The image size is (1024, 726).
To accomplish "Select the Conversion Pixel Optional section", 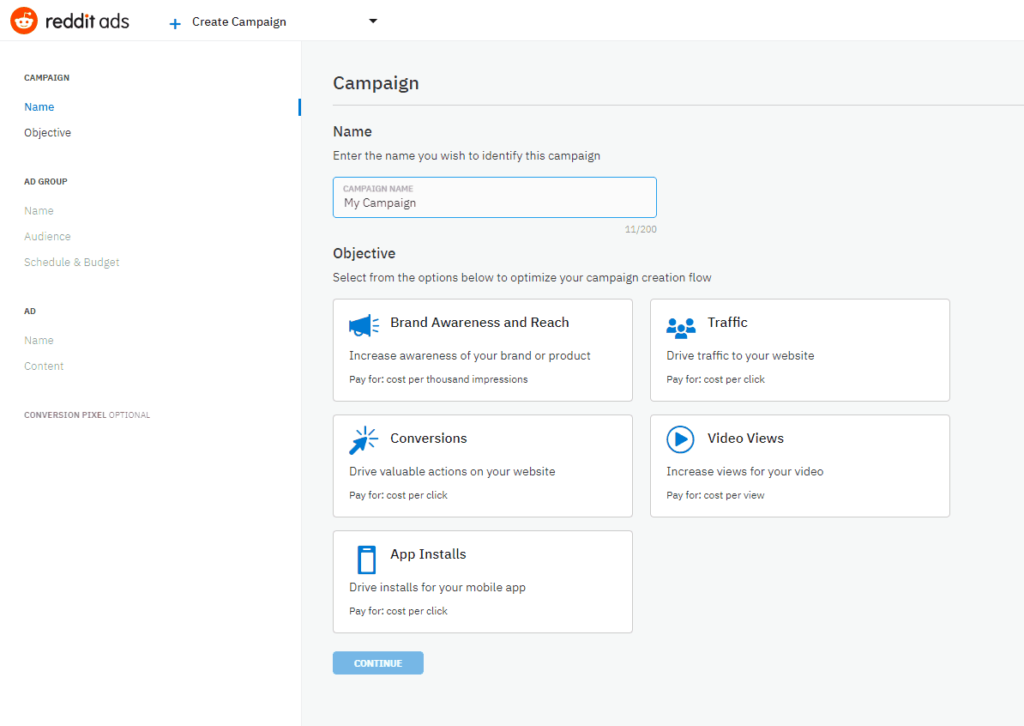I will click(x=87, y=415).
